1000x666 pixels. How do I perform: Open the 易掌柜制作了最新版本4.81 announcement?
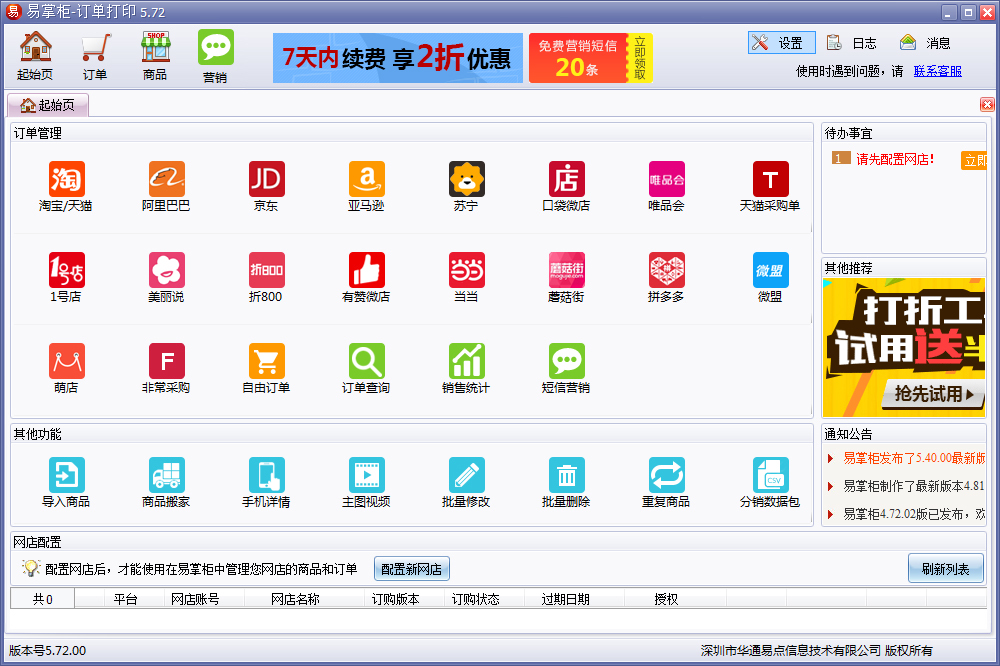tap(914, 486)
